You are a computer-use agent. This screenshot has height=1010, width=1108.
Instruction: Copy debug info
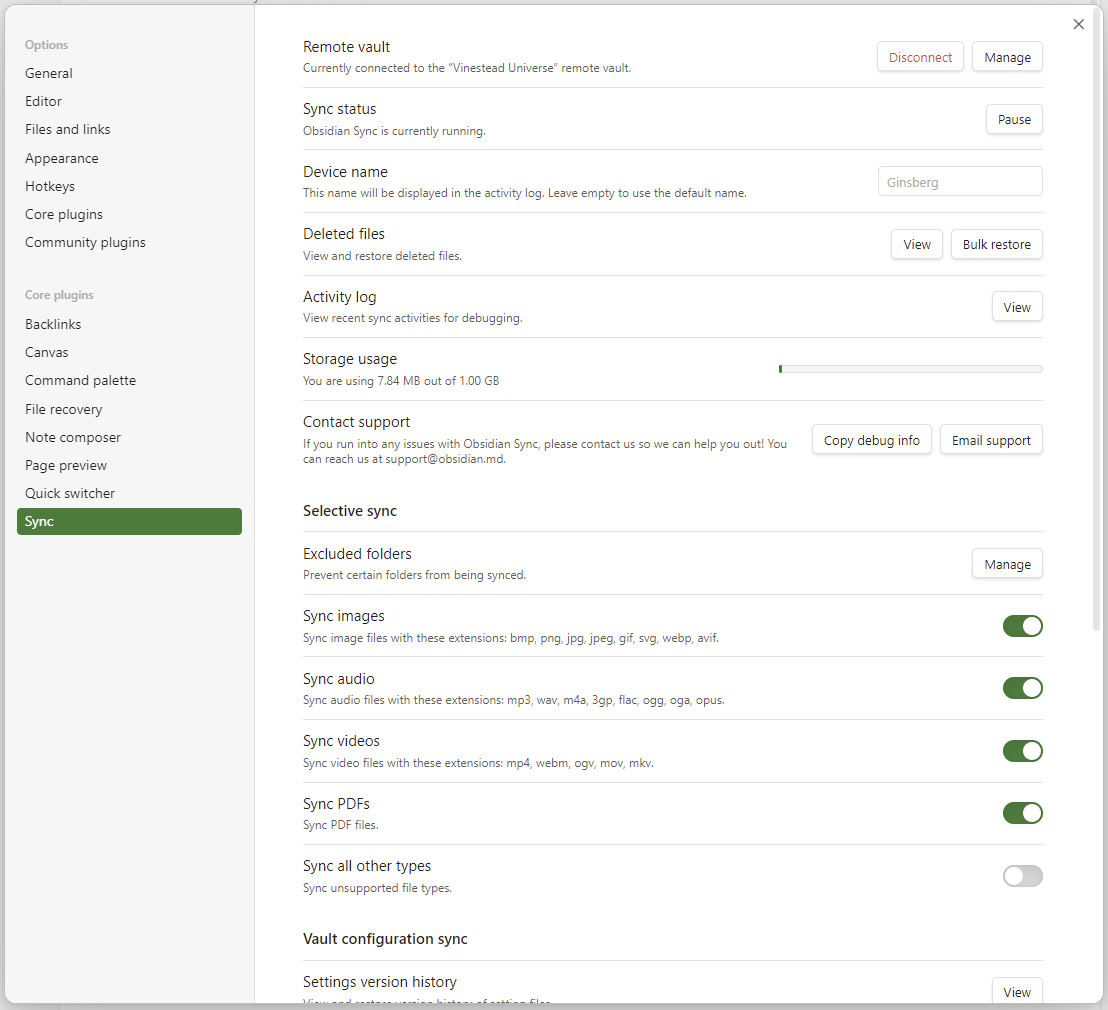point(871,440)
